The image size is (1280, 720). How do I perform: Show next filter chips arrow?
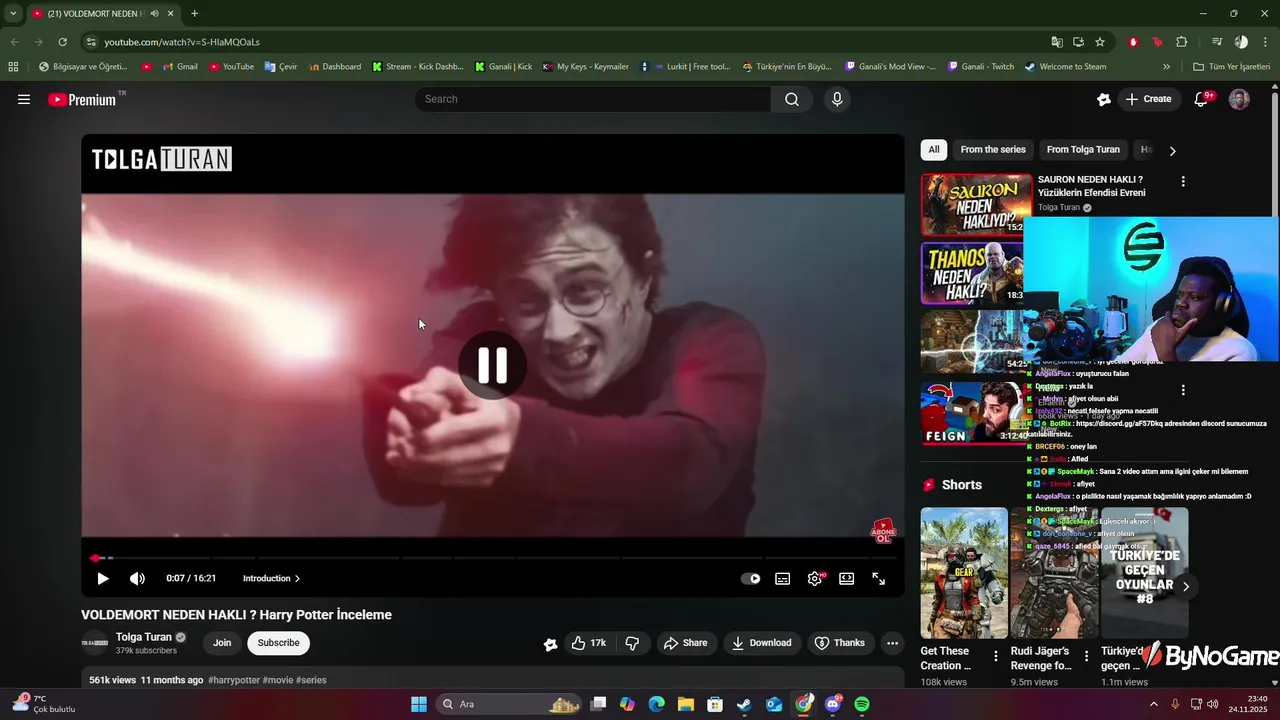[1172, 150]
